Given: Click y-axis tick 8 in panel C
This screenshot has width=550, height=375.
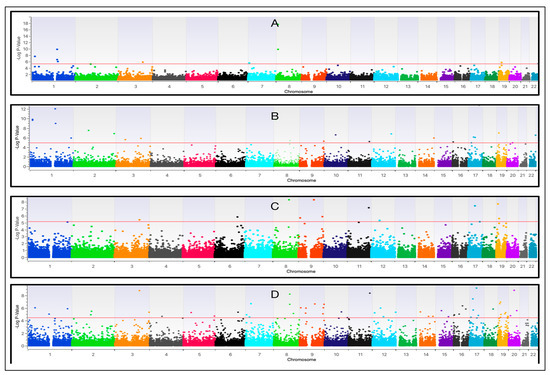Looking at the screenshot, I should click(22, 202).
